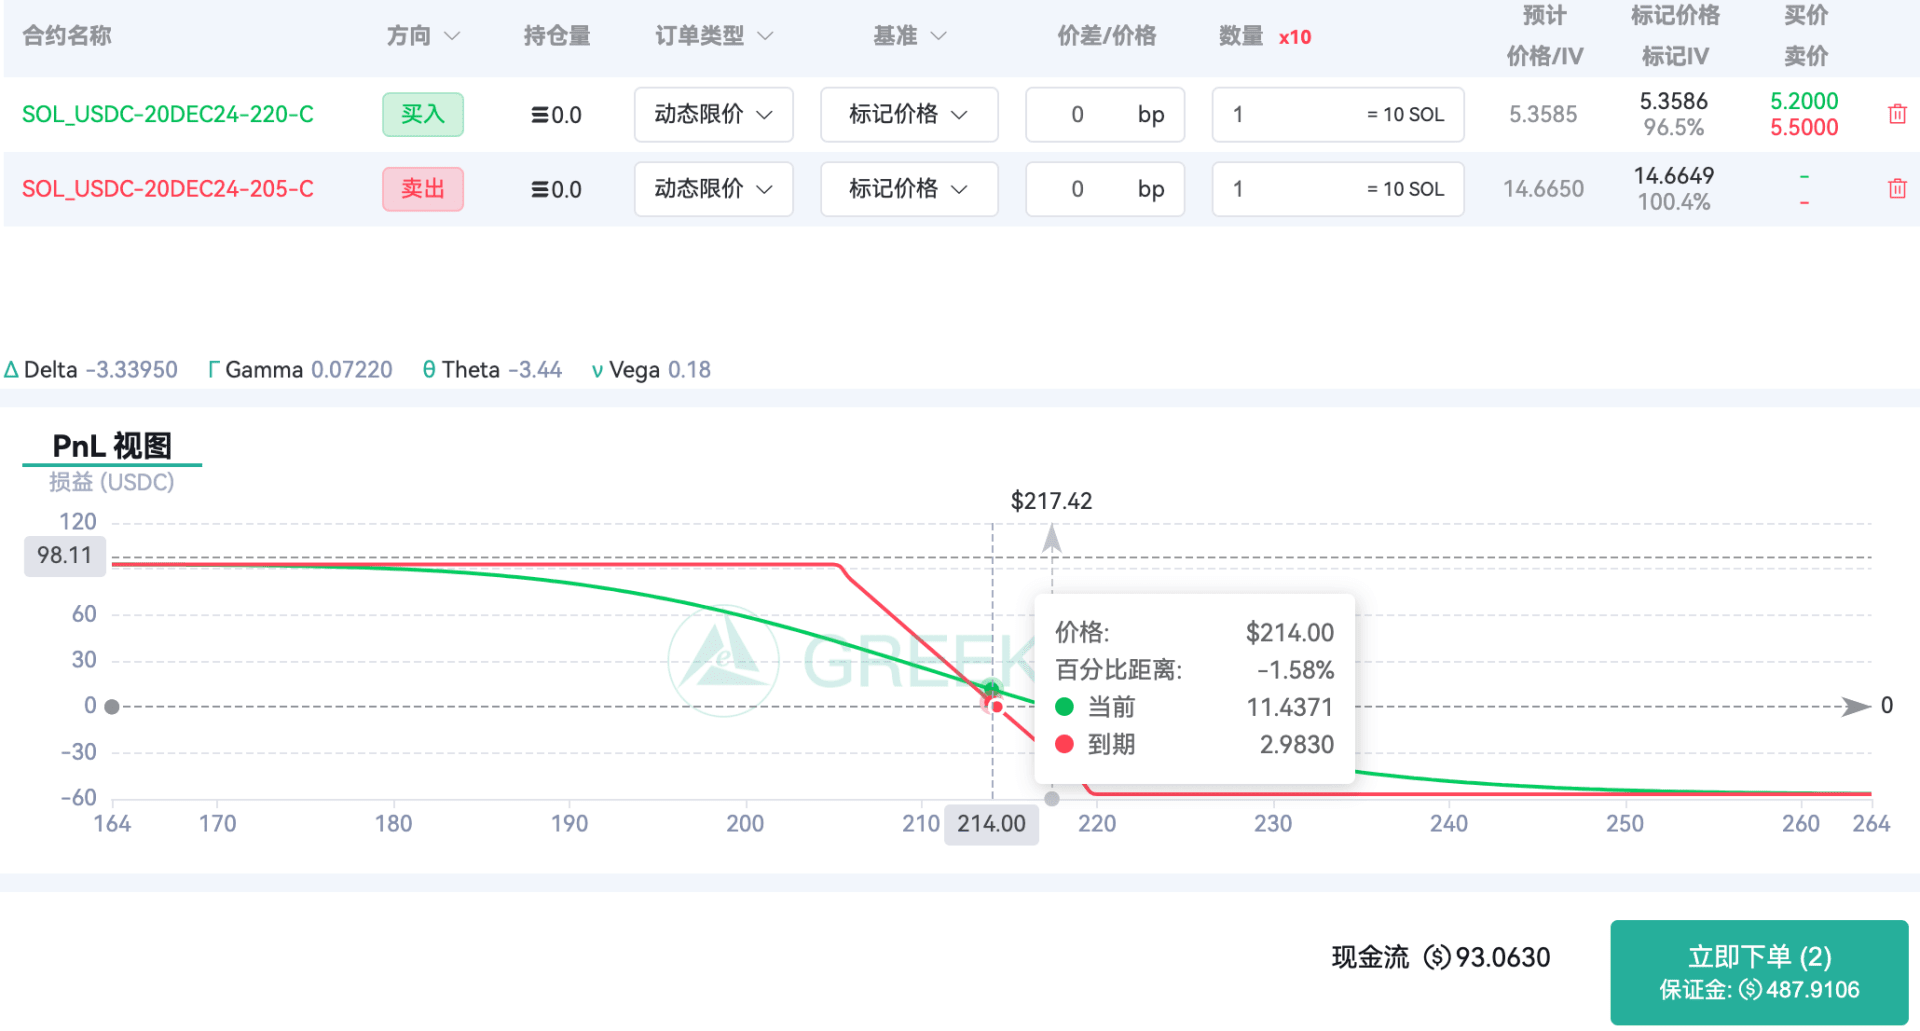Edit bp spread field for 220-C row
Viewport: 1920px width, 1031px height.
coord(1105,114)
